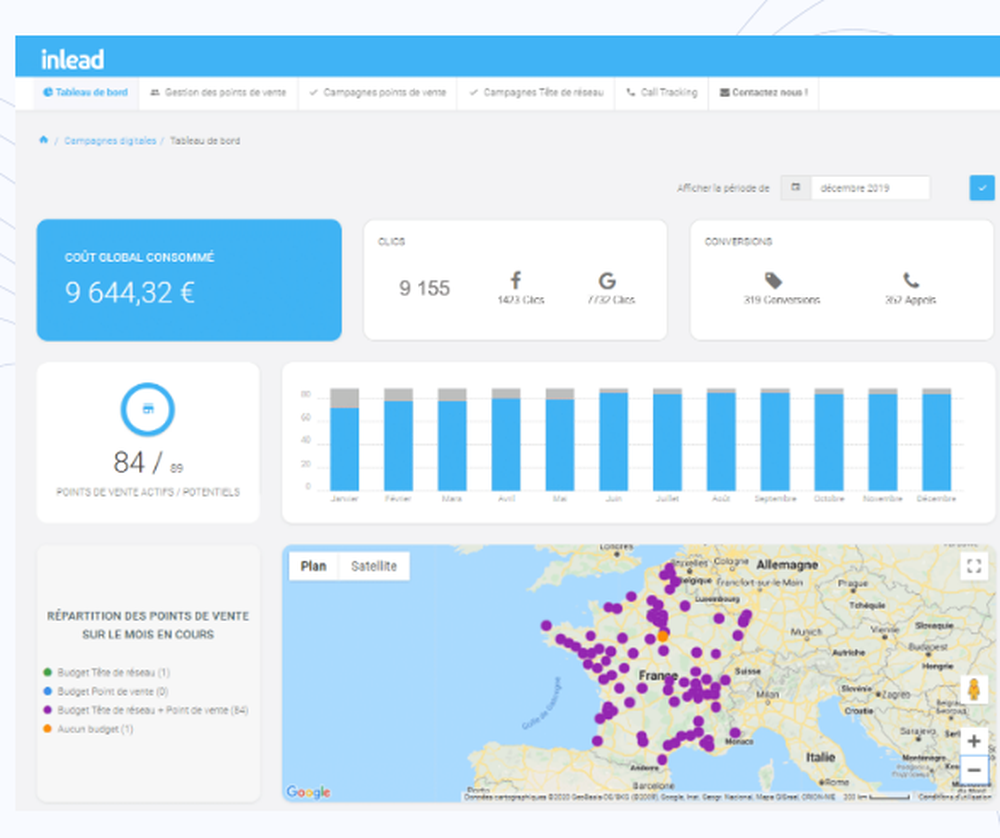Confirm the period with the blue checkmark
1000x838 pixels.
coord(981,187)
